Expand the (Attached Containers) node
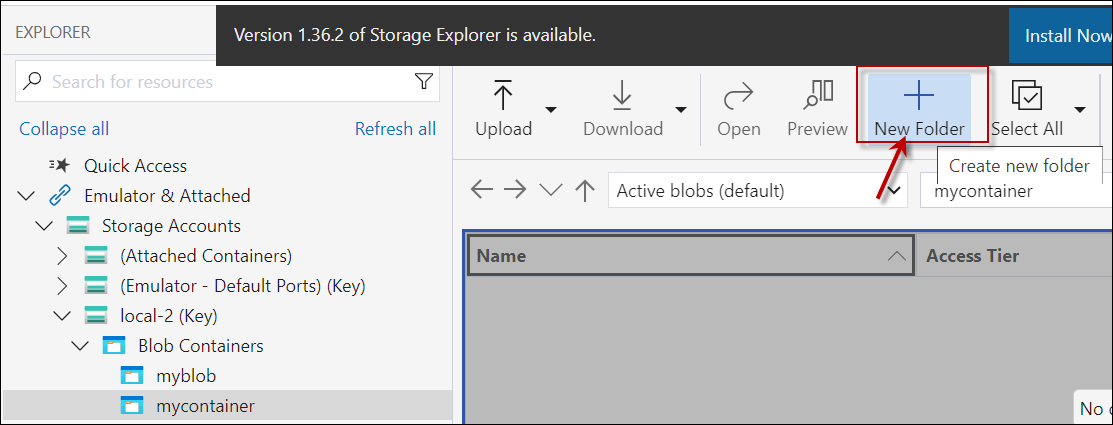 pyautogui.click(x=63, y=256)
